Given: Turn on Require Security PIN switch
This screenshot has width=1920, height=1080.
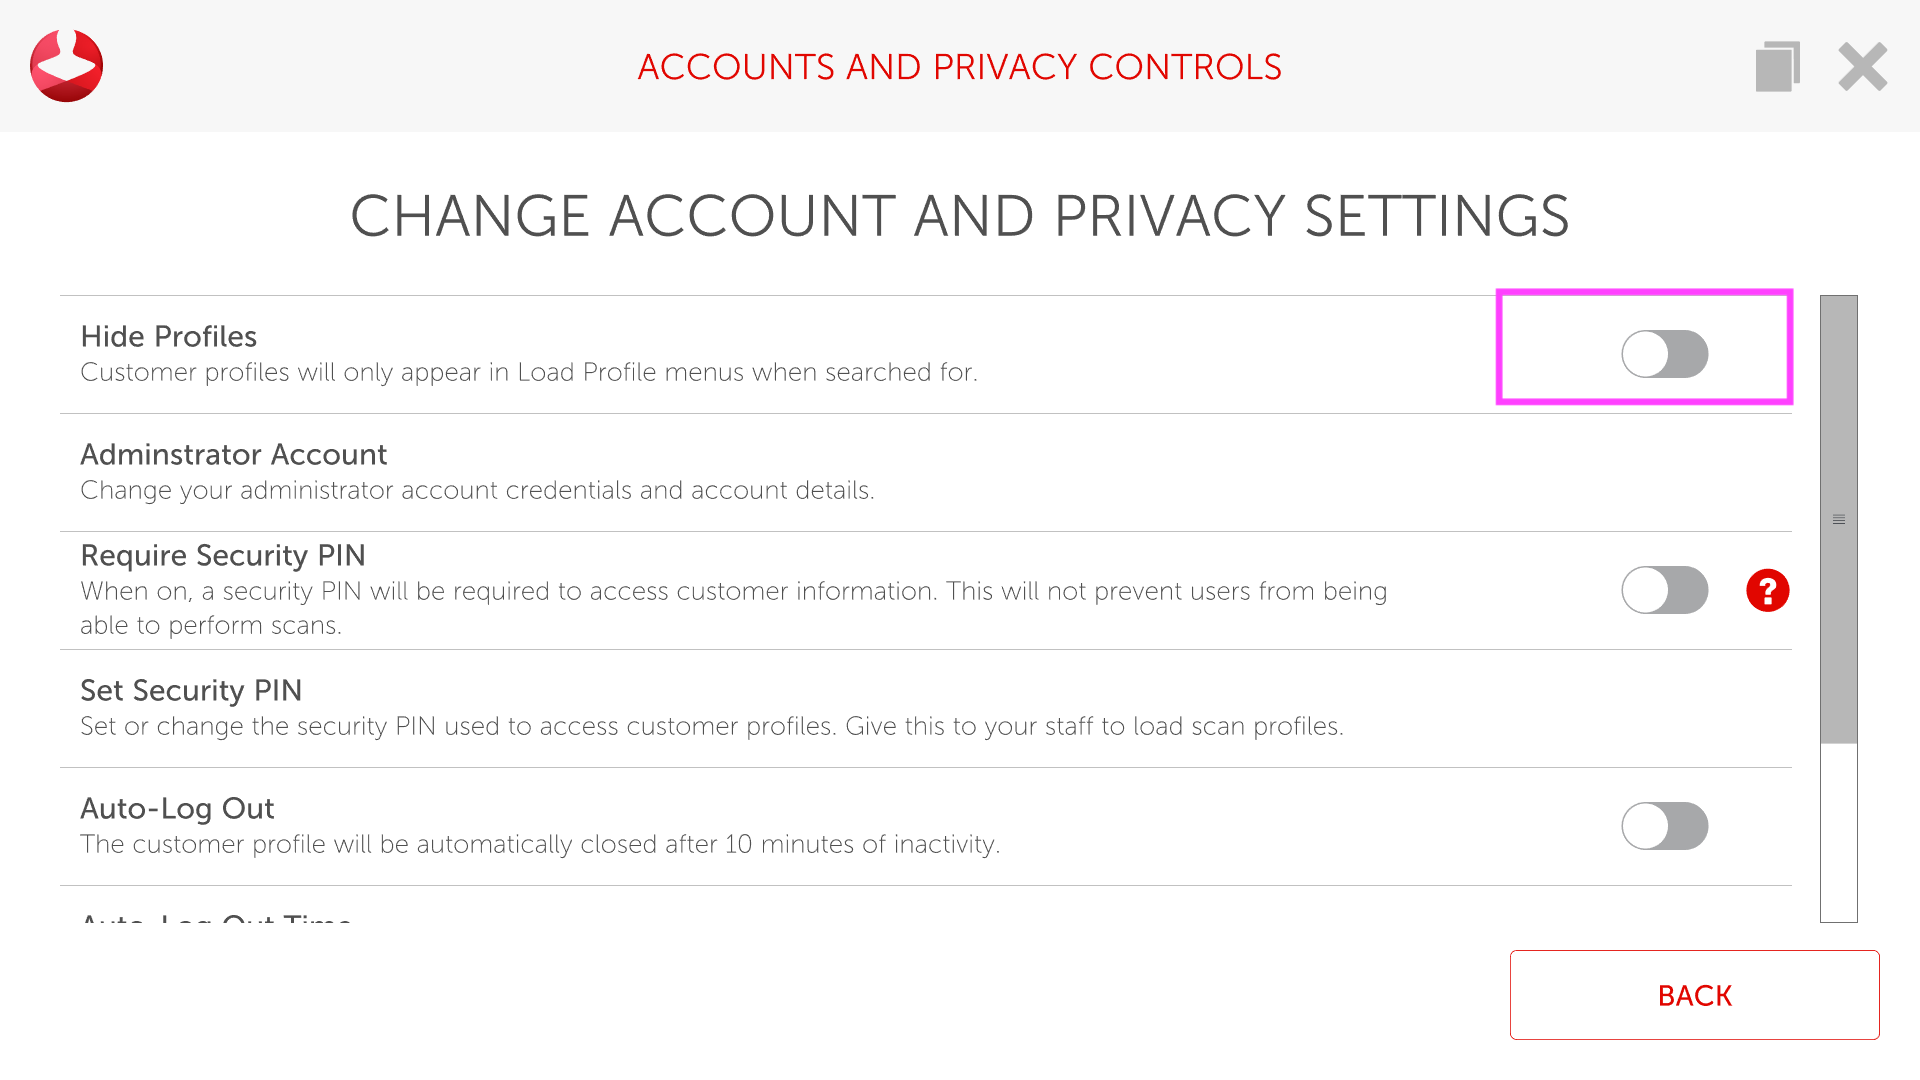Looking at the screenshot, I should coord(1664,590).
